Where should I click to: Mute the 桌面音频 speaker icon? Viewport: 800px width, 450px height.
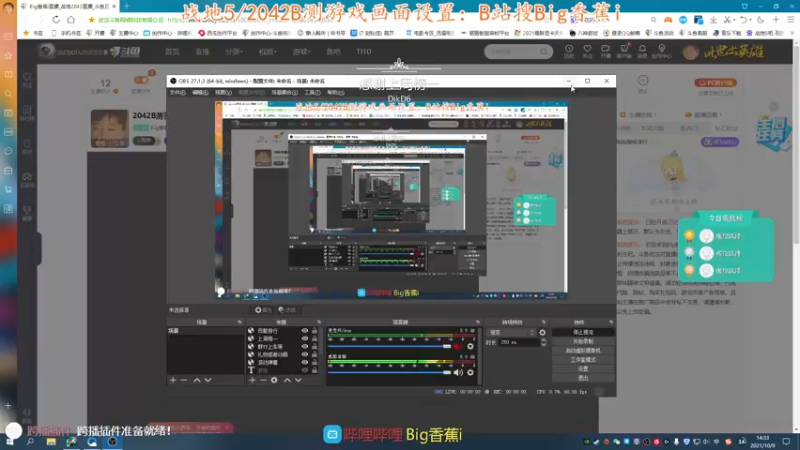coord(458,372)
